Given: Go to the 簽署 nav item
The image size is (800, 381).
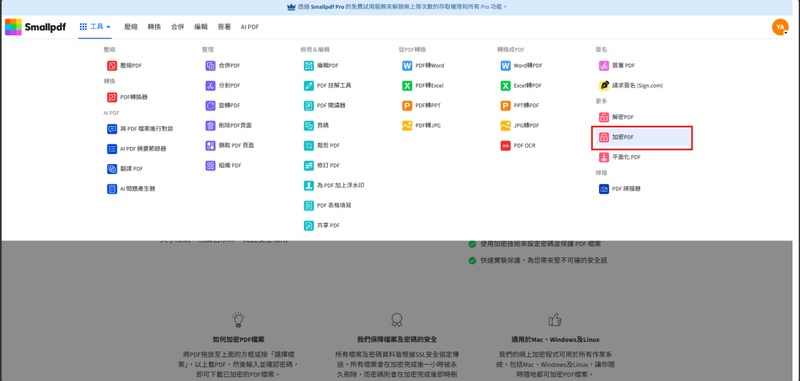Looking at the screenshot, I should [x=224, y=27].
